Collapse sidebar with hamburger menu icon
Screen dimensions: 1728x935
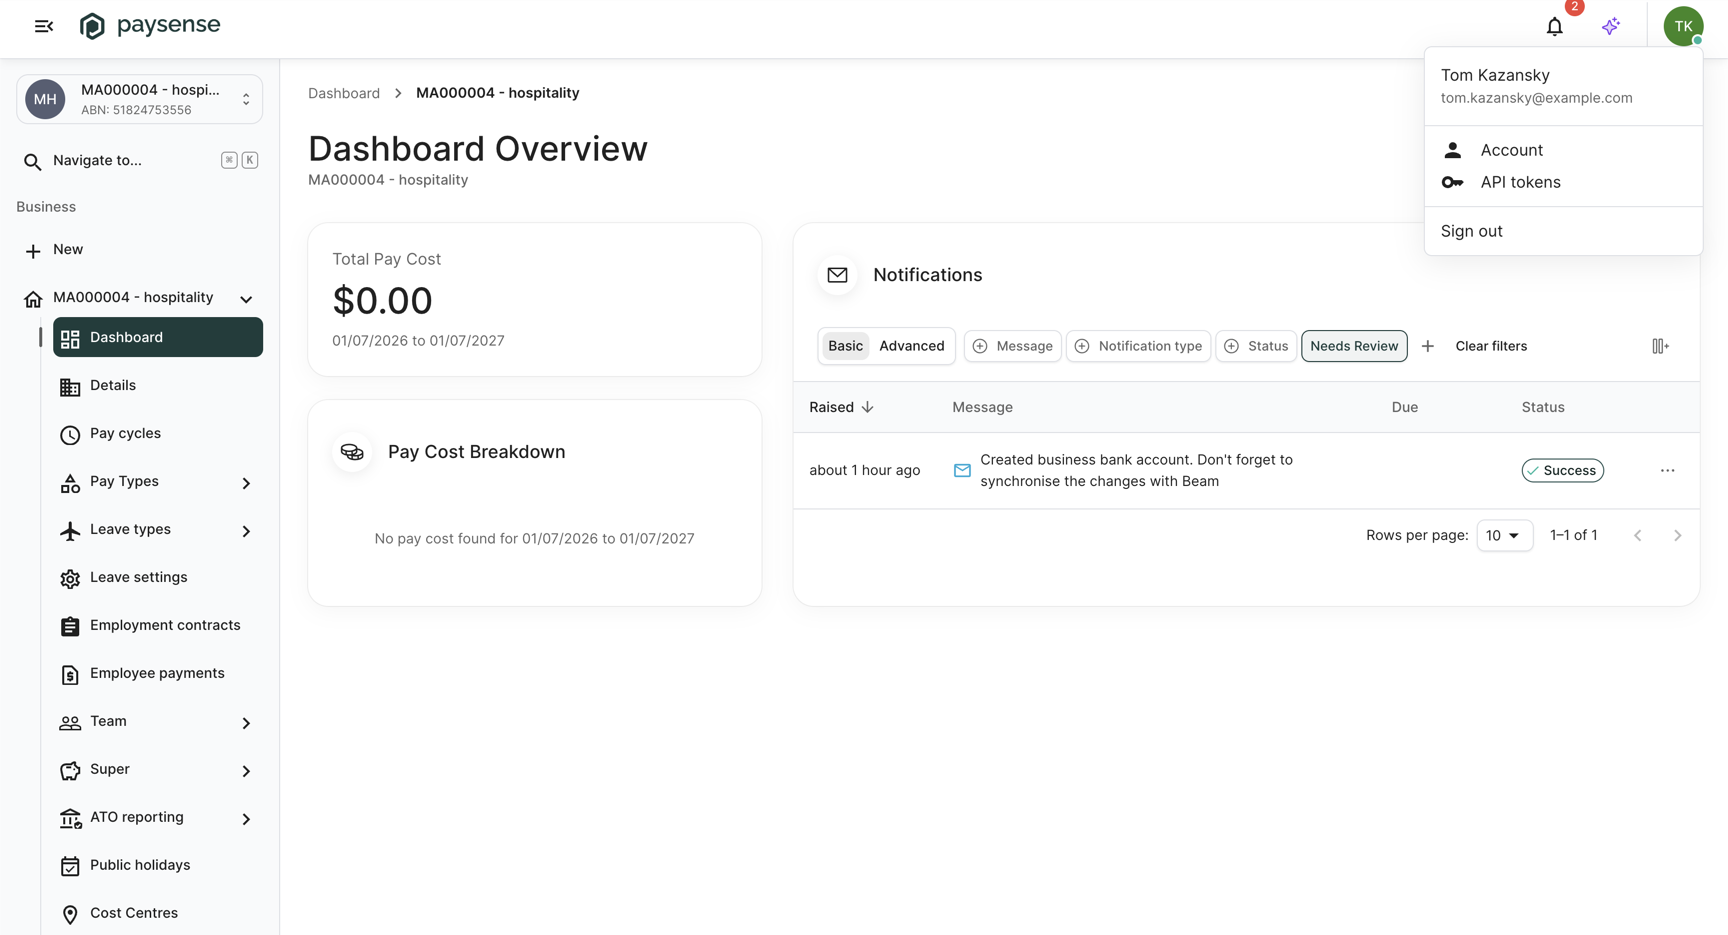click(44, 26)
